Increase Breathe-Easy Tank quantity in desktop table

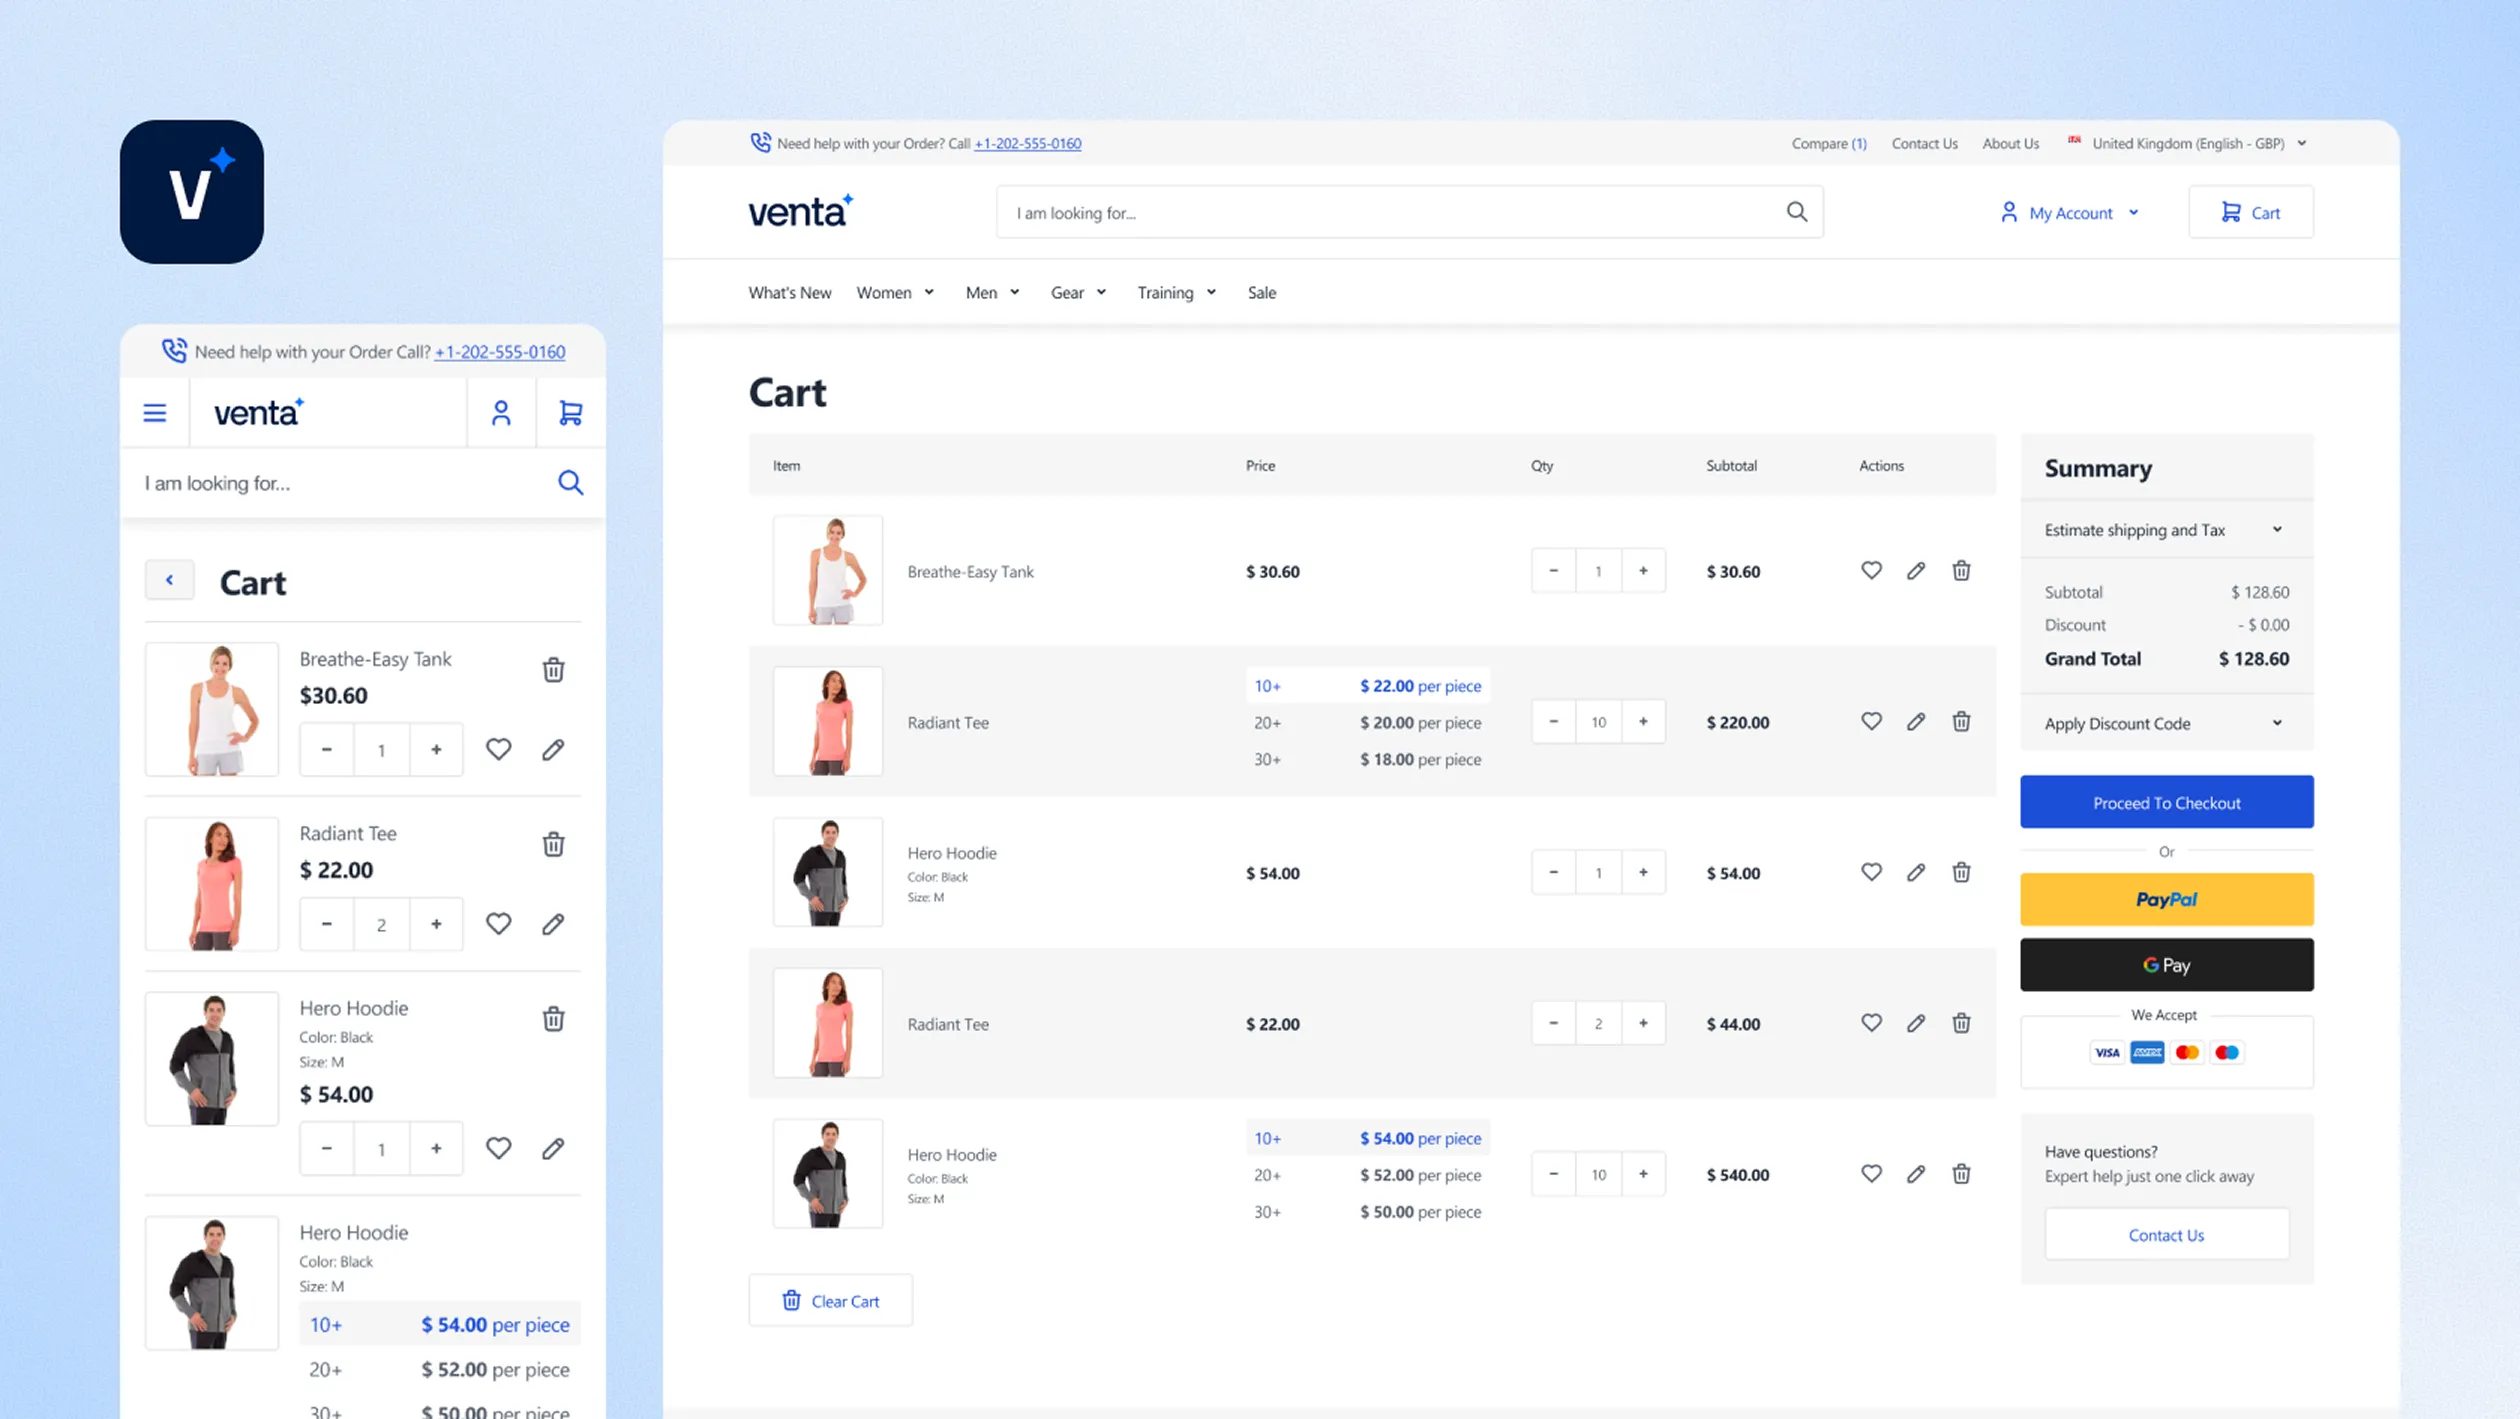point(1642,571)
